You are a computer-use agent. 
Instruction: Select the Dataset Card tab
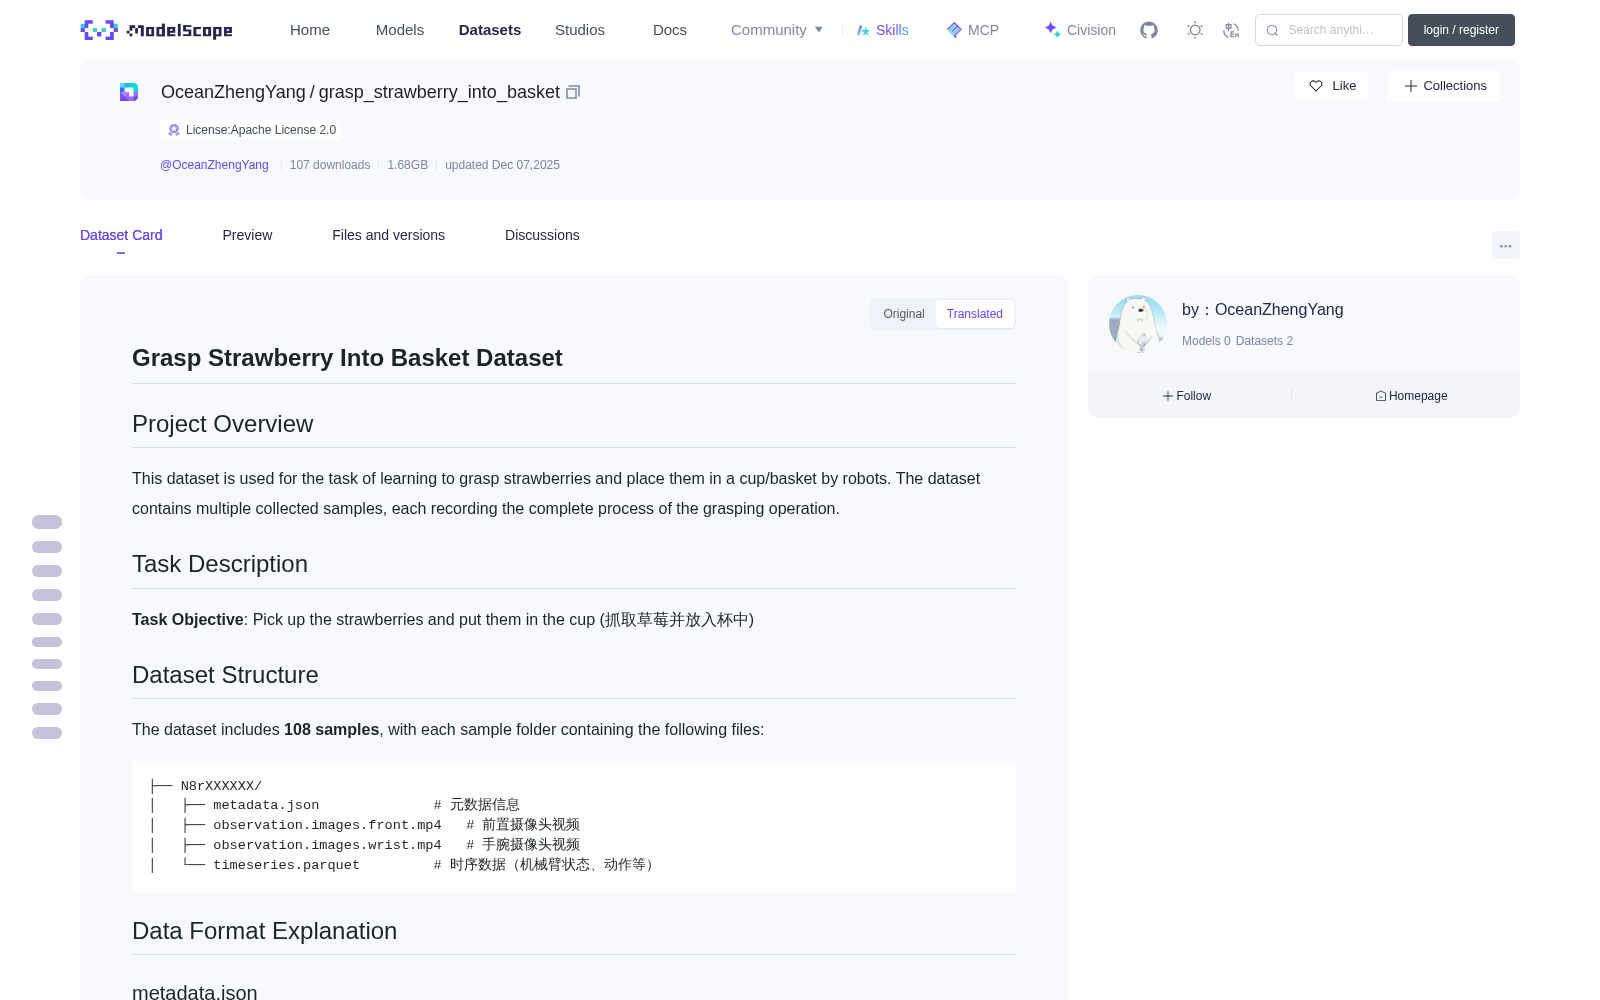point(121,235)
